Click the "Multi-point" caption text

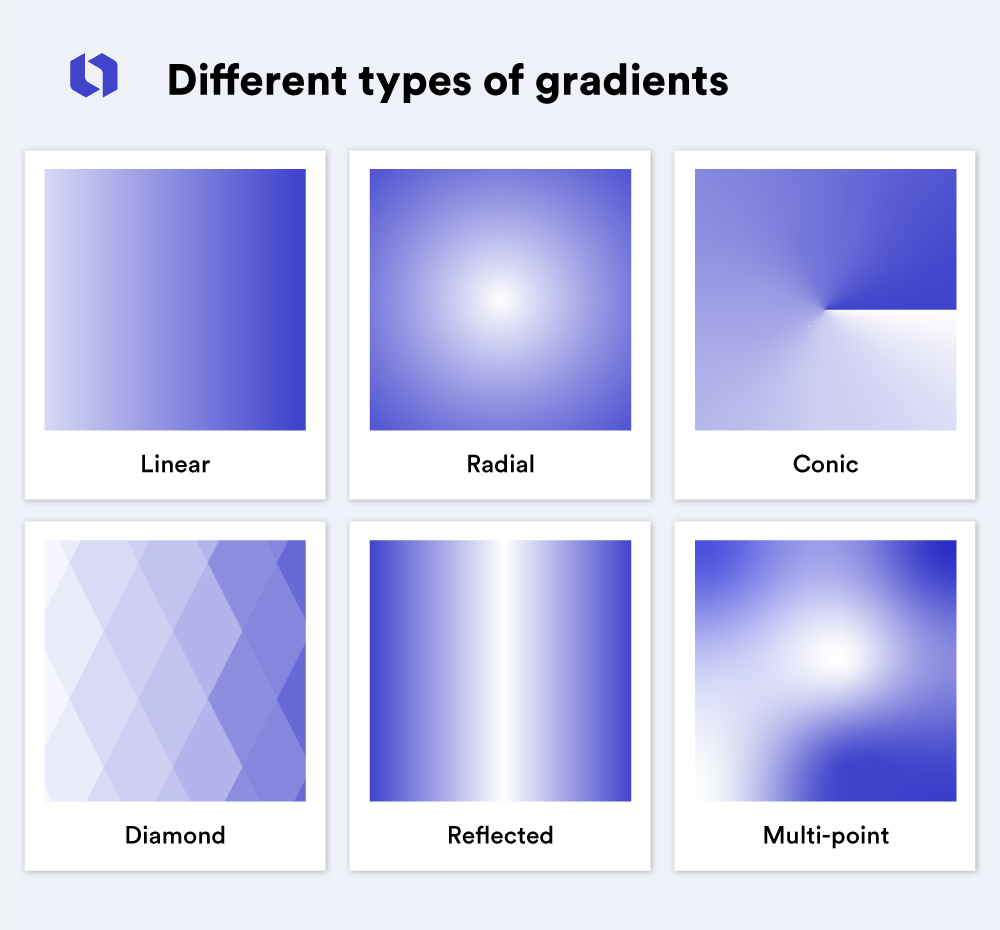tap(825, 835)
